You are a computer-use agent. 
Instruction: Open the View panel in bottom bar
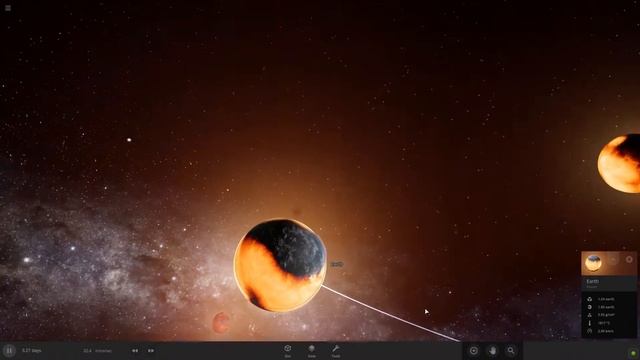tap(311, 351)
